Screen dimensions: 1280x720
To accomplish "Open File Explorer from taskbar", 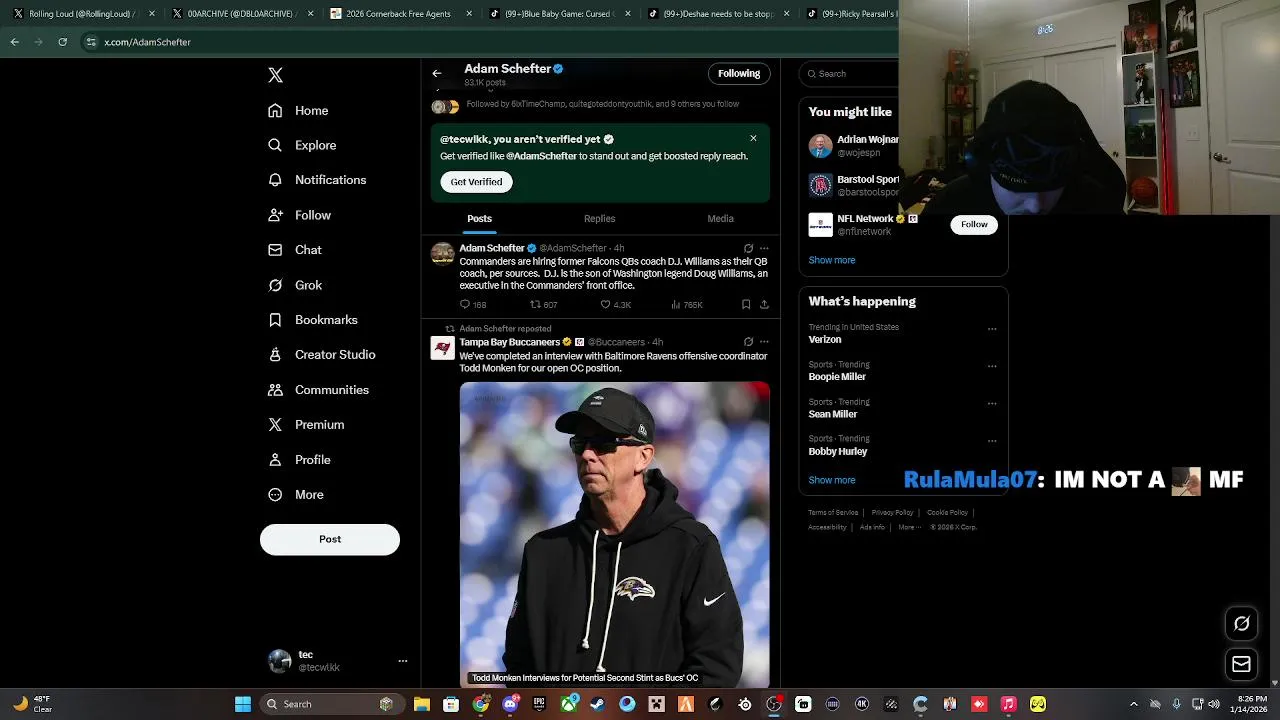I will 422,704.
